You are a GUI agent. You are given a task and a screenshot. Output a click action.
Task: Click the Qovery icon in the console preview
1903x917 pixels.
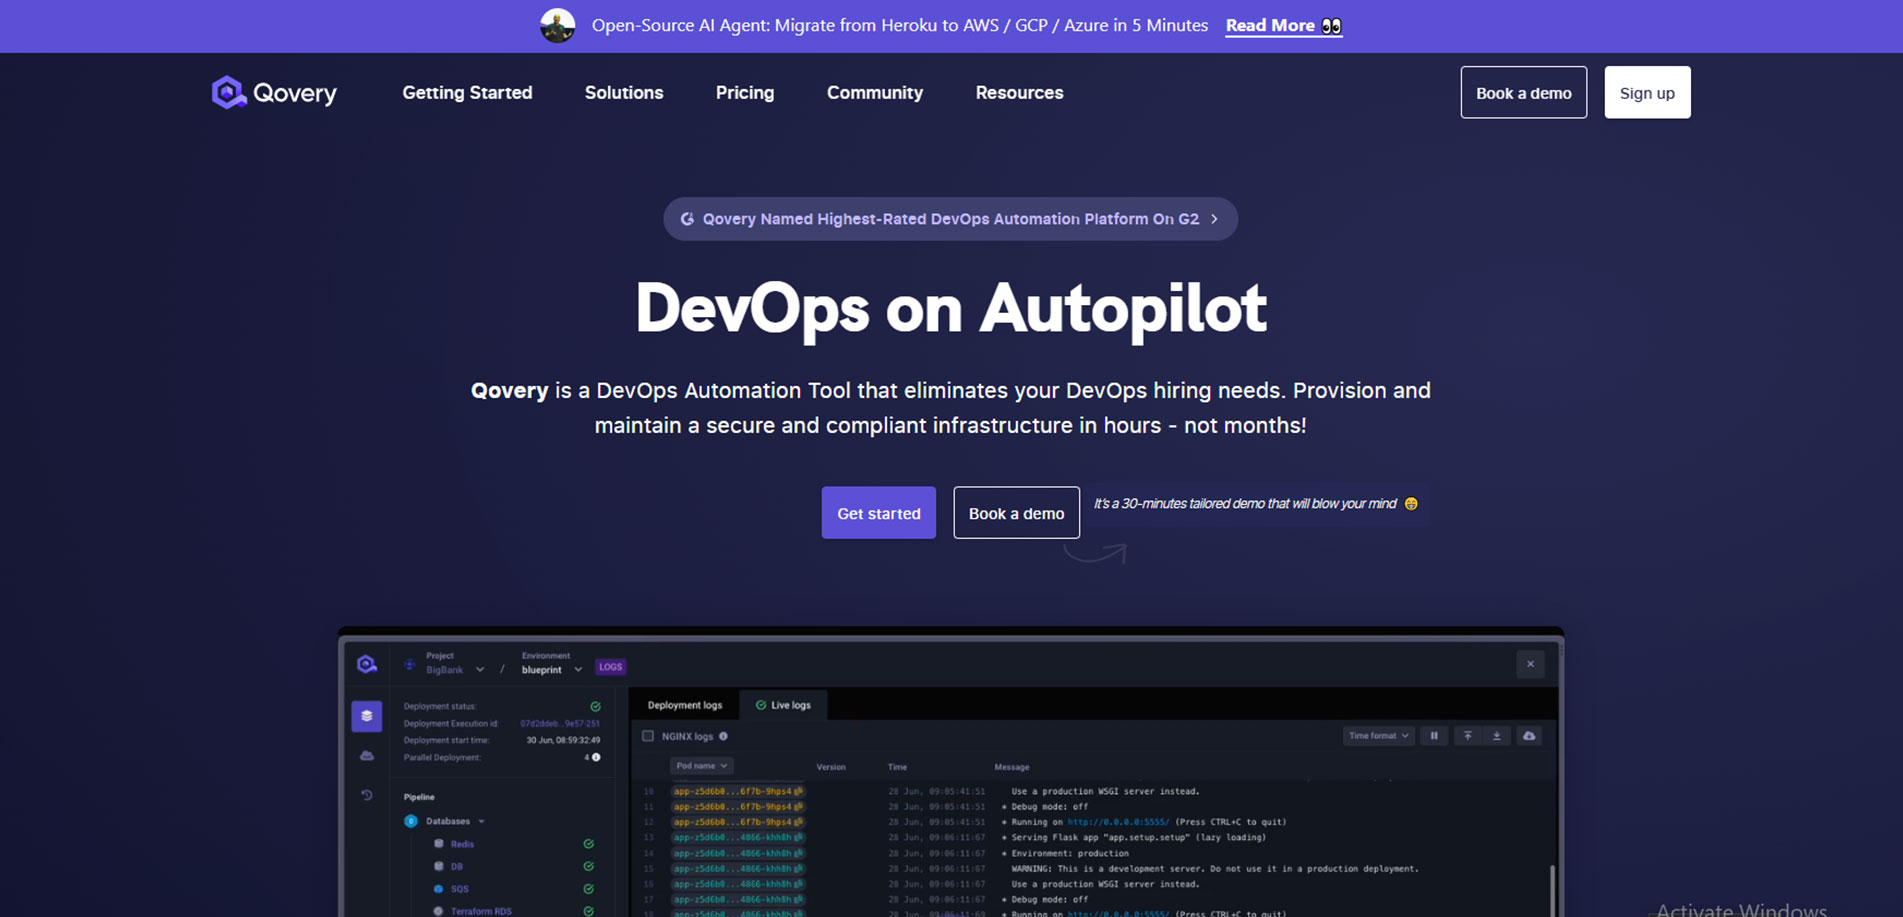367,664
